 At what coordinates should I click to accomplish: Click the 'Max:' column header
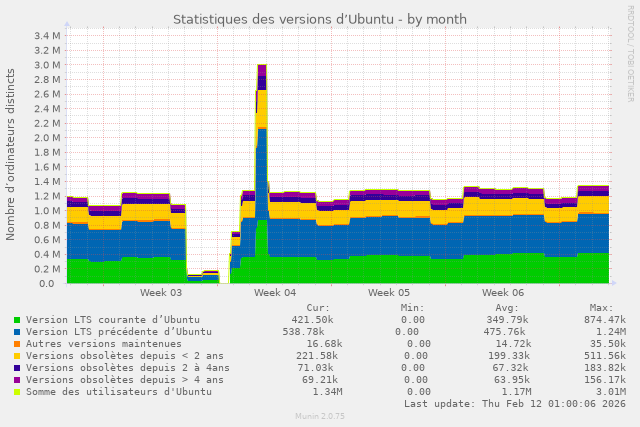(x=602, y=308)
